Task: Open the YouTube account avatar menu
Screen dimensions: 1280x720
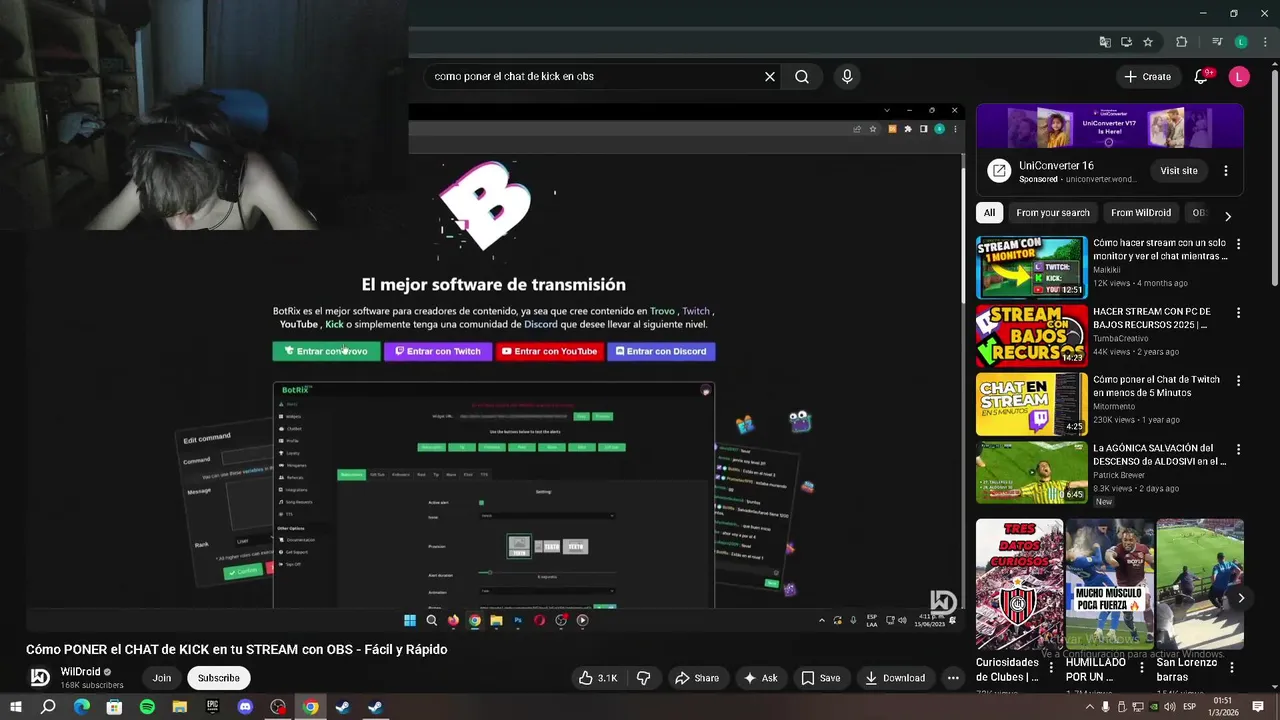Action: pos(1239,76)
